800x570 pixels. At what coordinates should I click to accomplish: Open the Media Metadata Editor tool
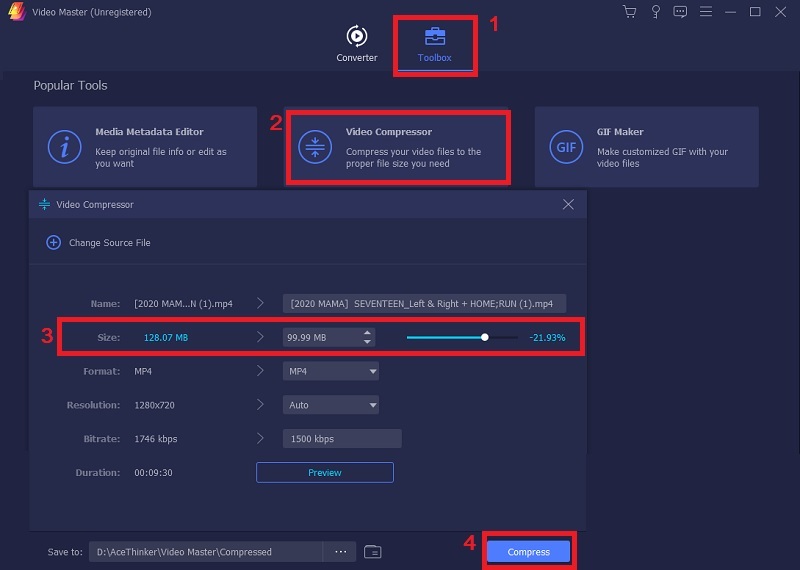[x=145, y=147]
